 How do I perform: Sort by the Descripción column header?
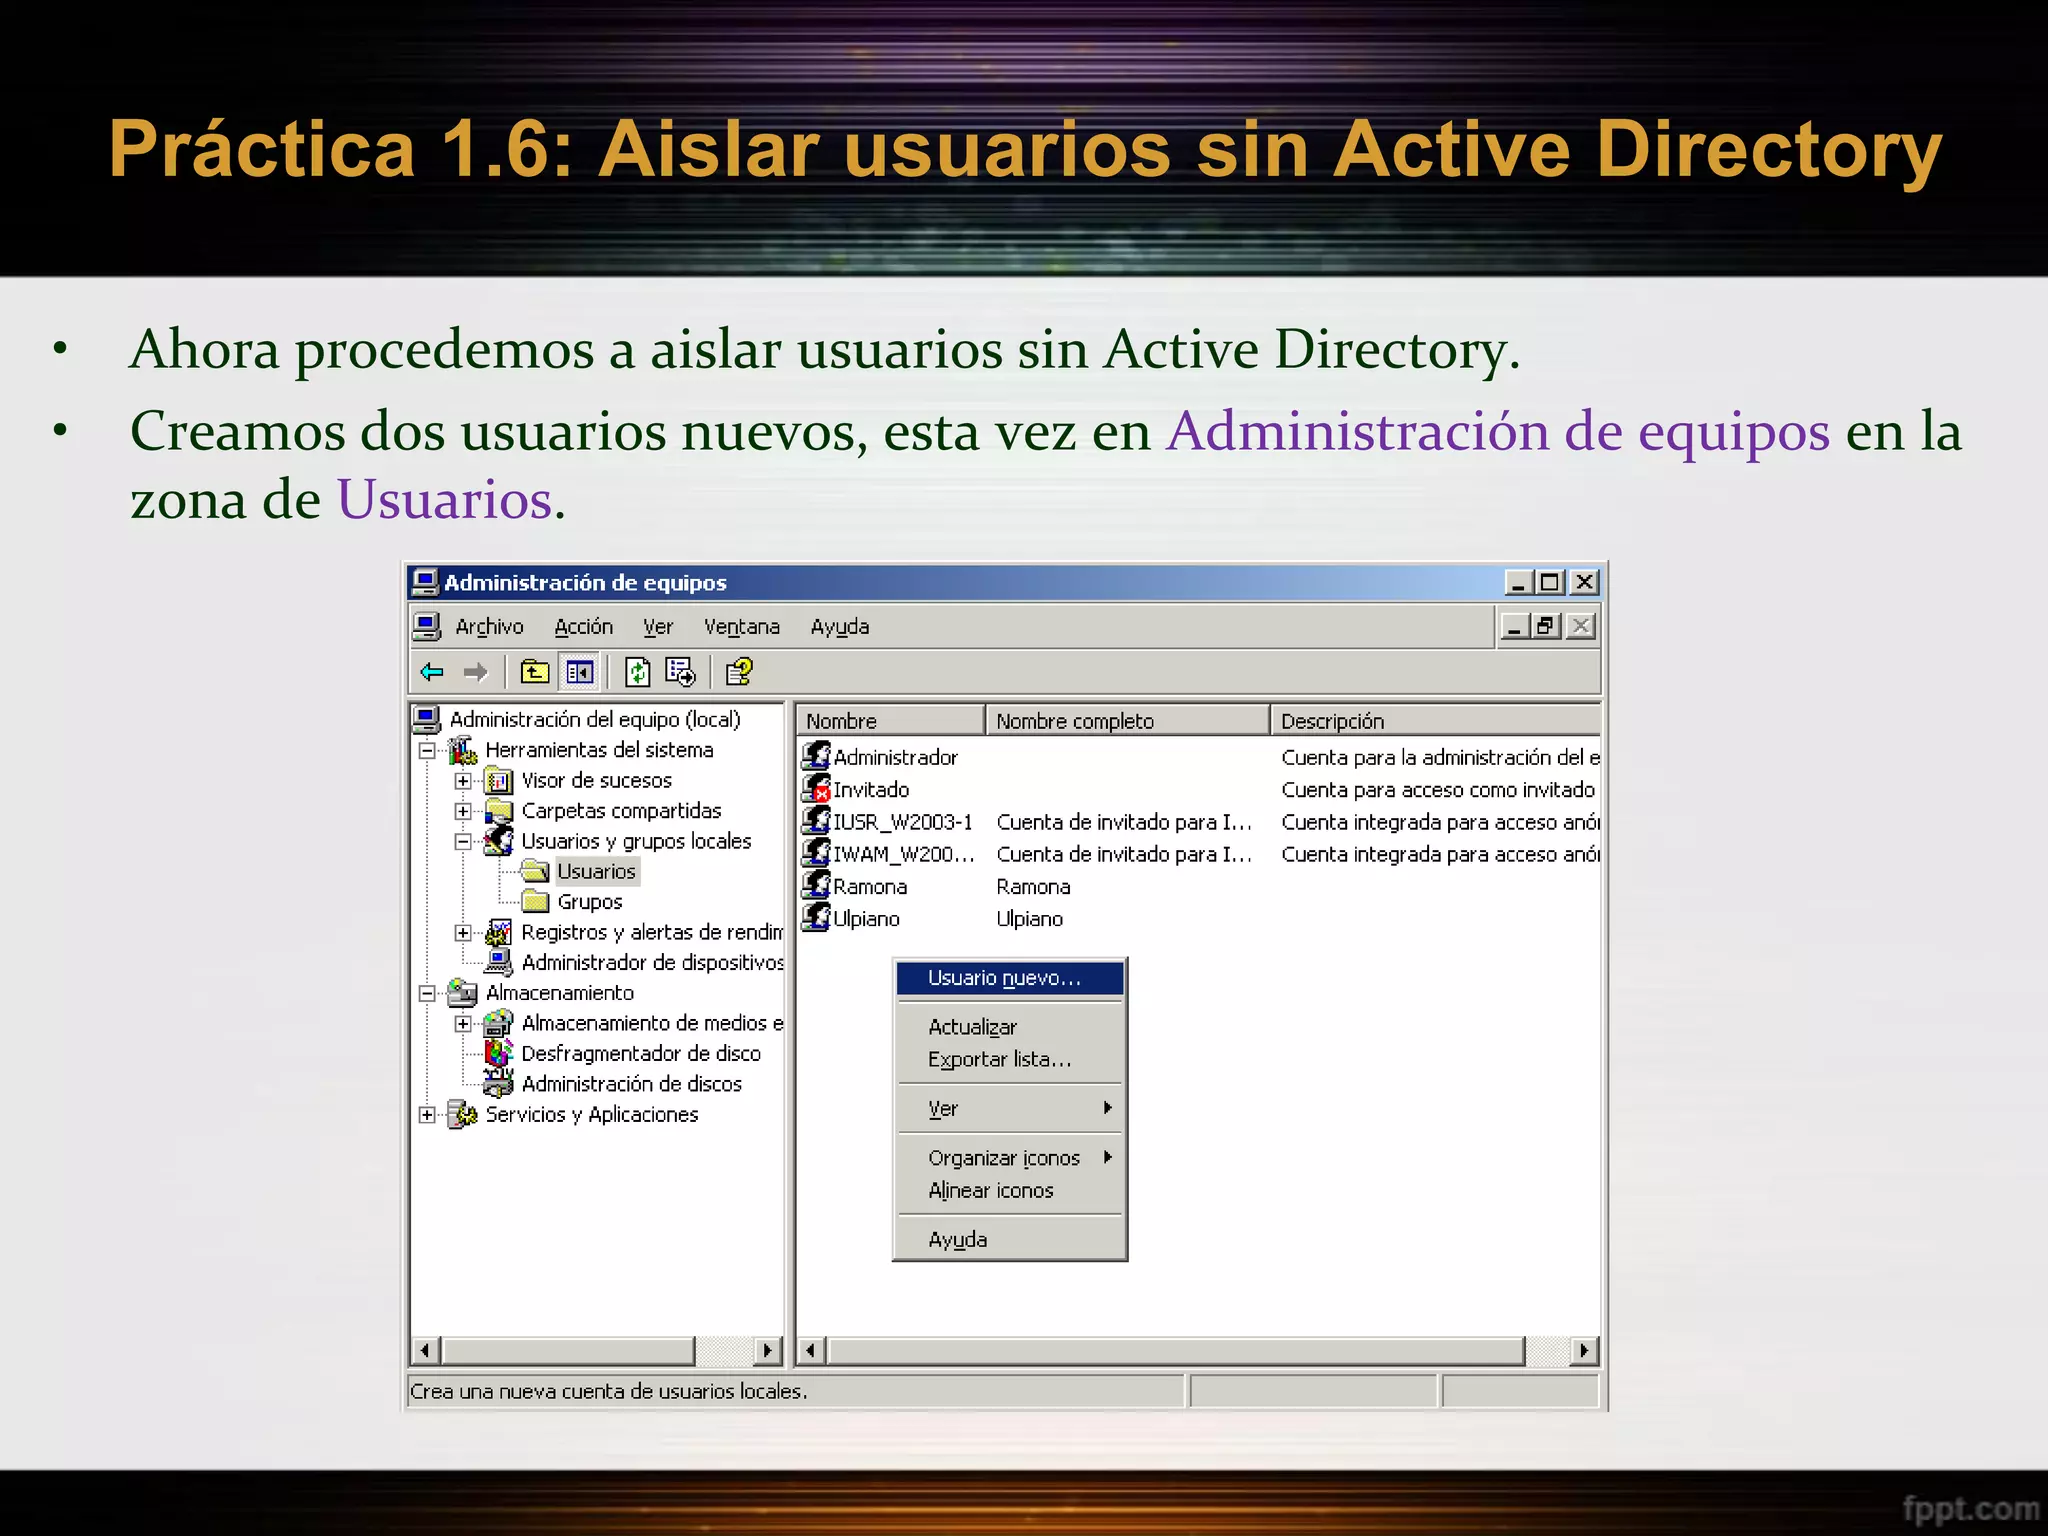coord(1435,720)
